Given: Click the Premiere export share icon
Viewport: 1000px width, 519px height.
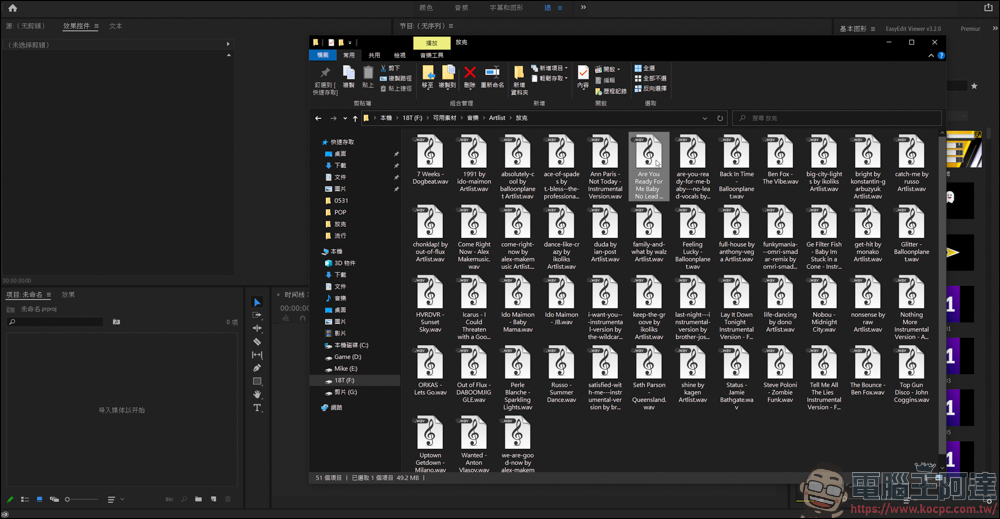Looking at the screenshot, I should [x=987, y=8].
